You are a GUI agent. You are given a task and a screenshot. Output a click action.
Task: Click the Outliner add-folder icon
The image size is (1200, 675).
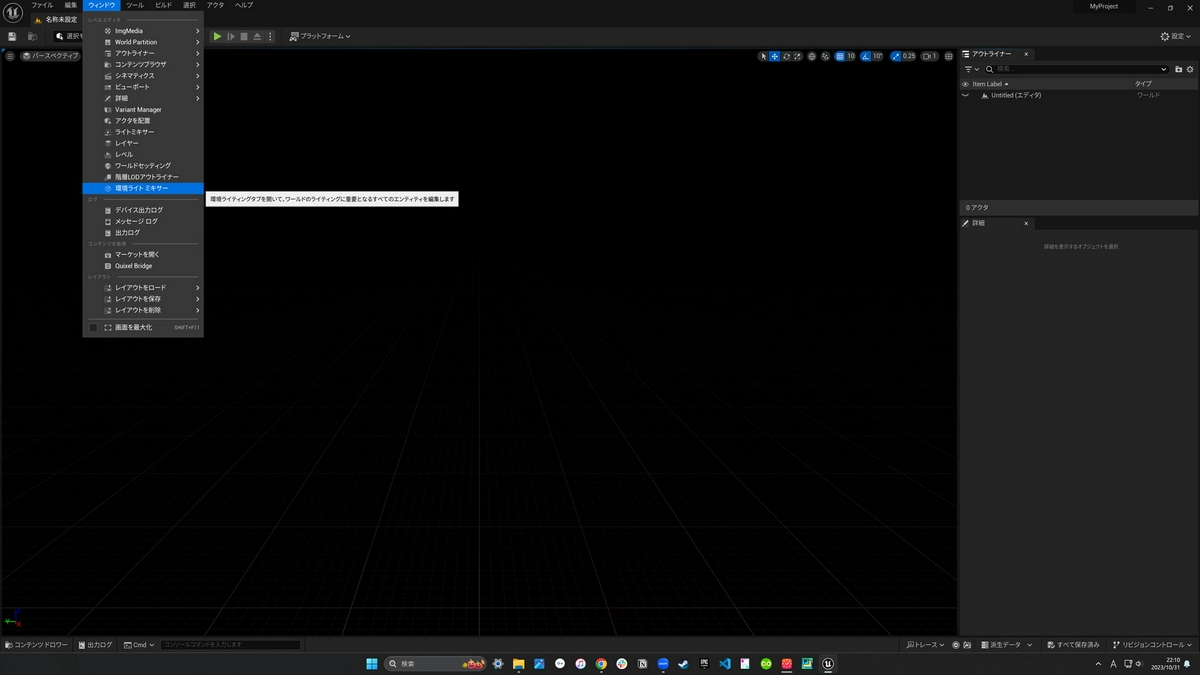[x=1179, y=69]
